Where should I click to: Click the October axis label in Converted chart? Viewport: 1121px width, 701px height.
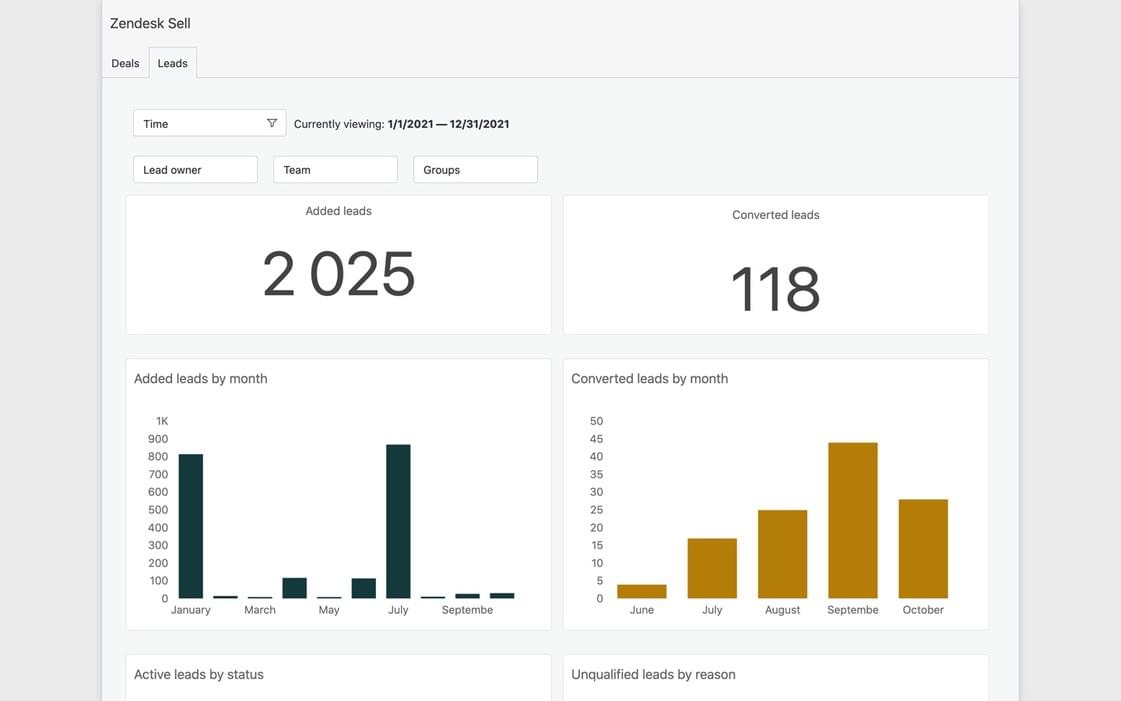point(923,610)
